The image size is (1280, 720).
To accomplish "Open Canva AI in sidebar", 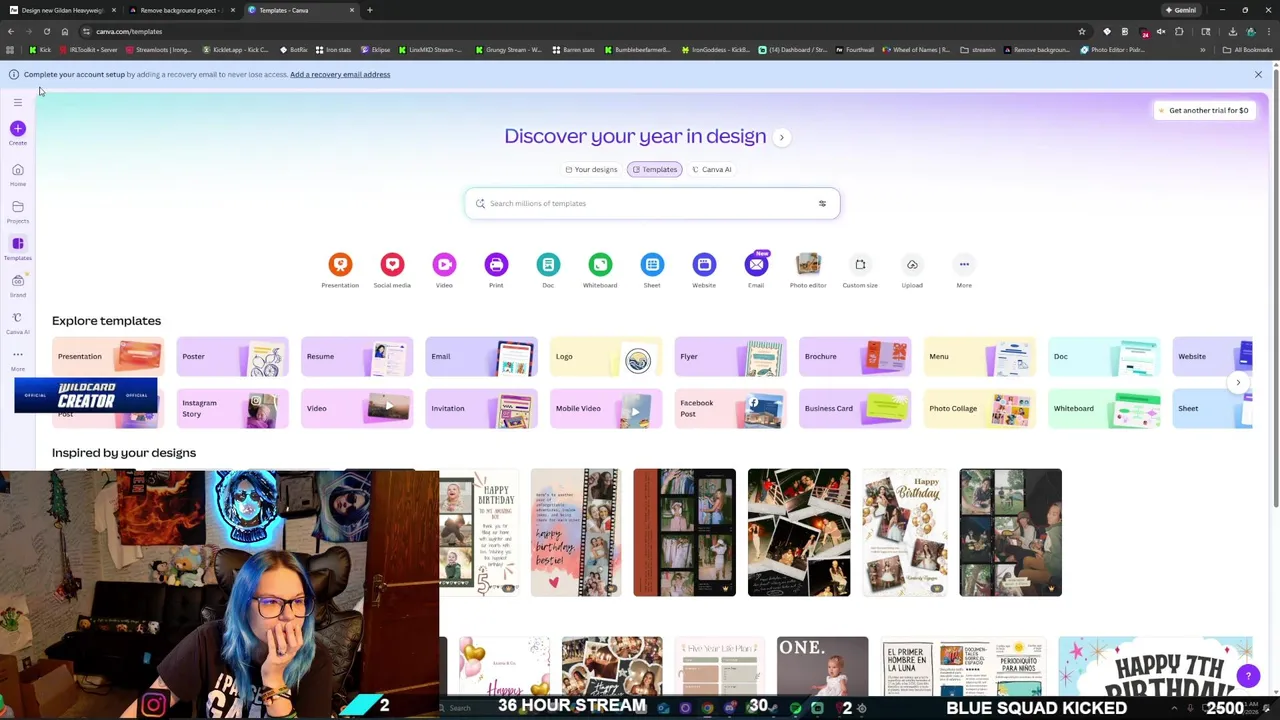I will [x=17, y=322].
